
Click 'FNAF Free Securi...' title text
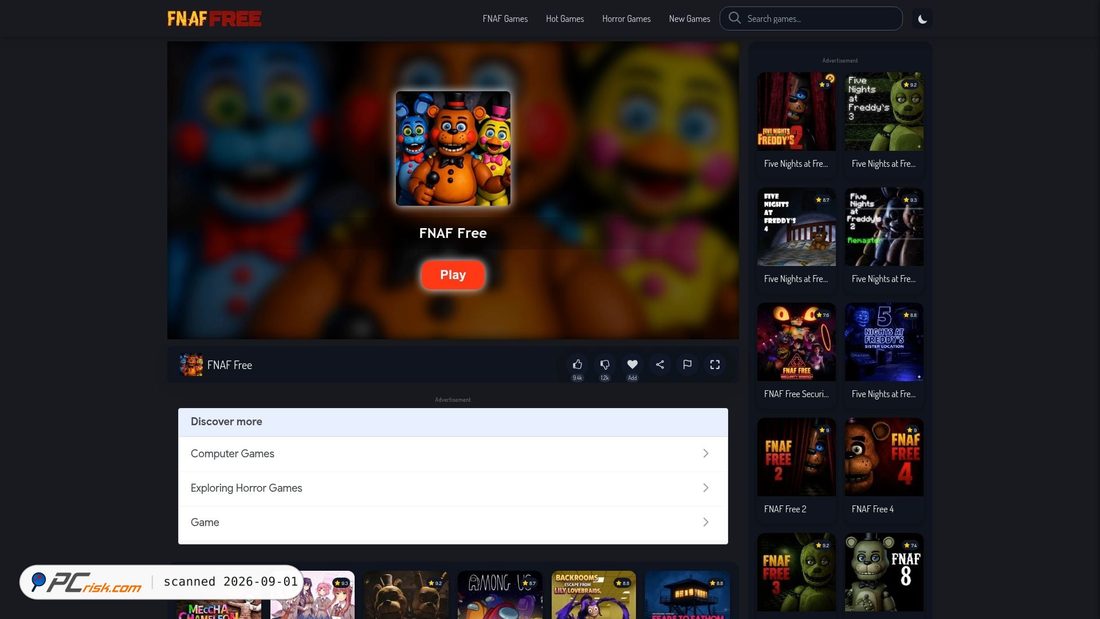(796, 394)
